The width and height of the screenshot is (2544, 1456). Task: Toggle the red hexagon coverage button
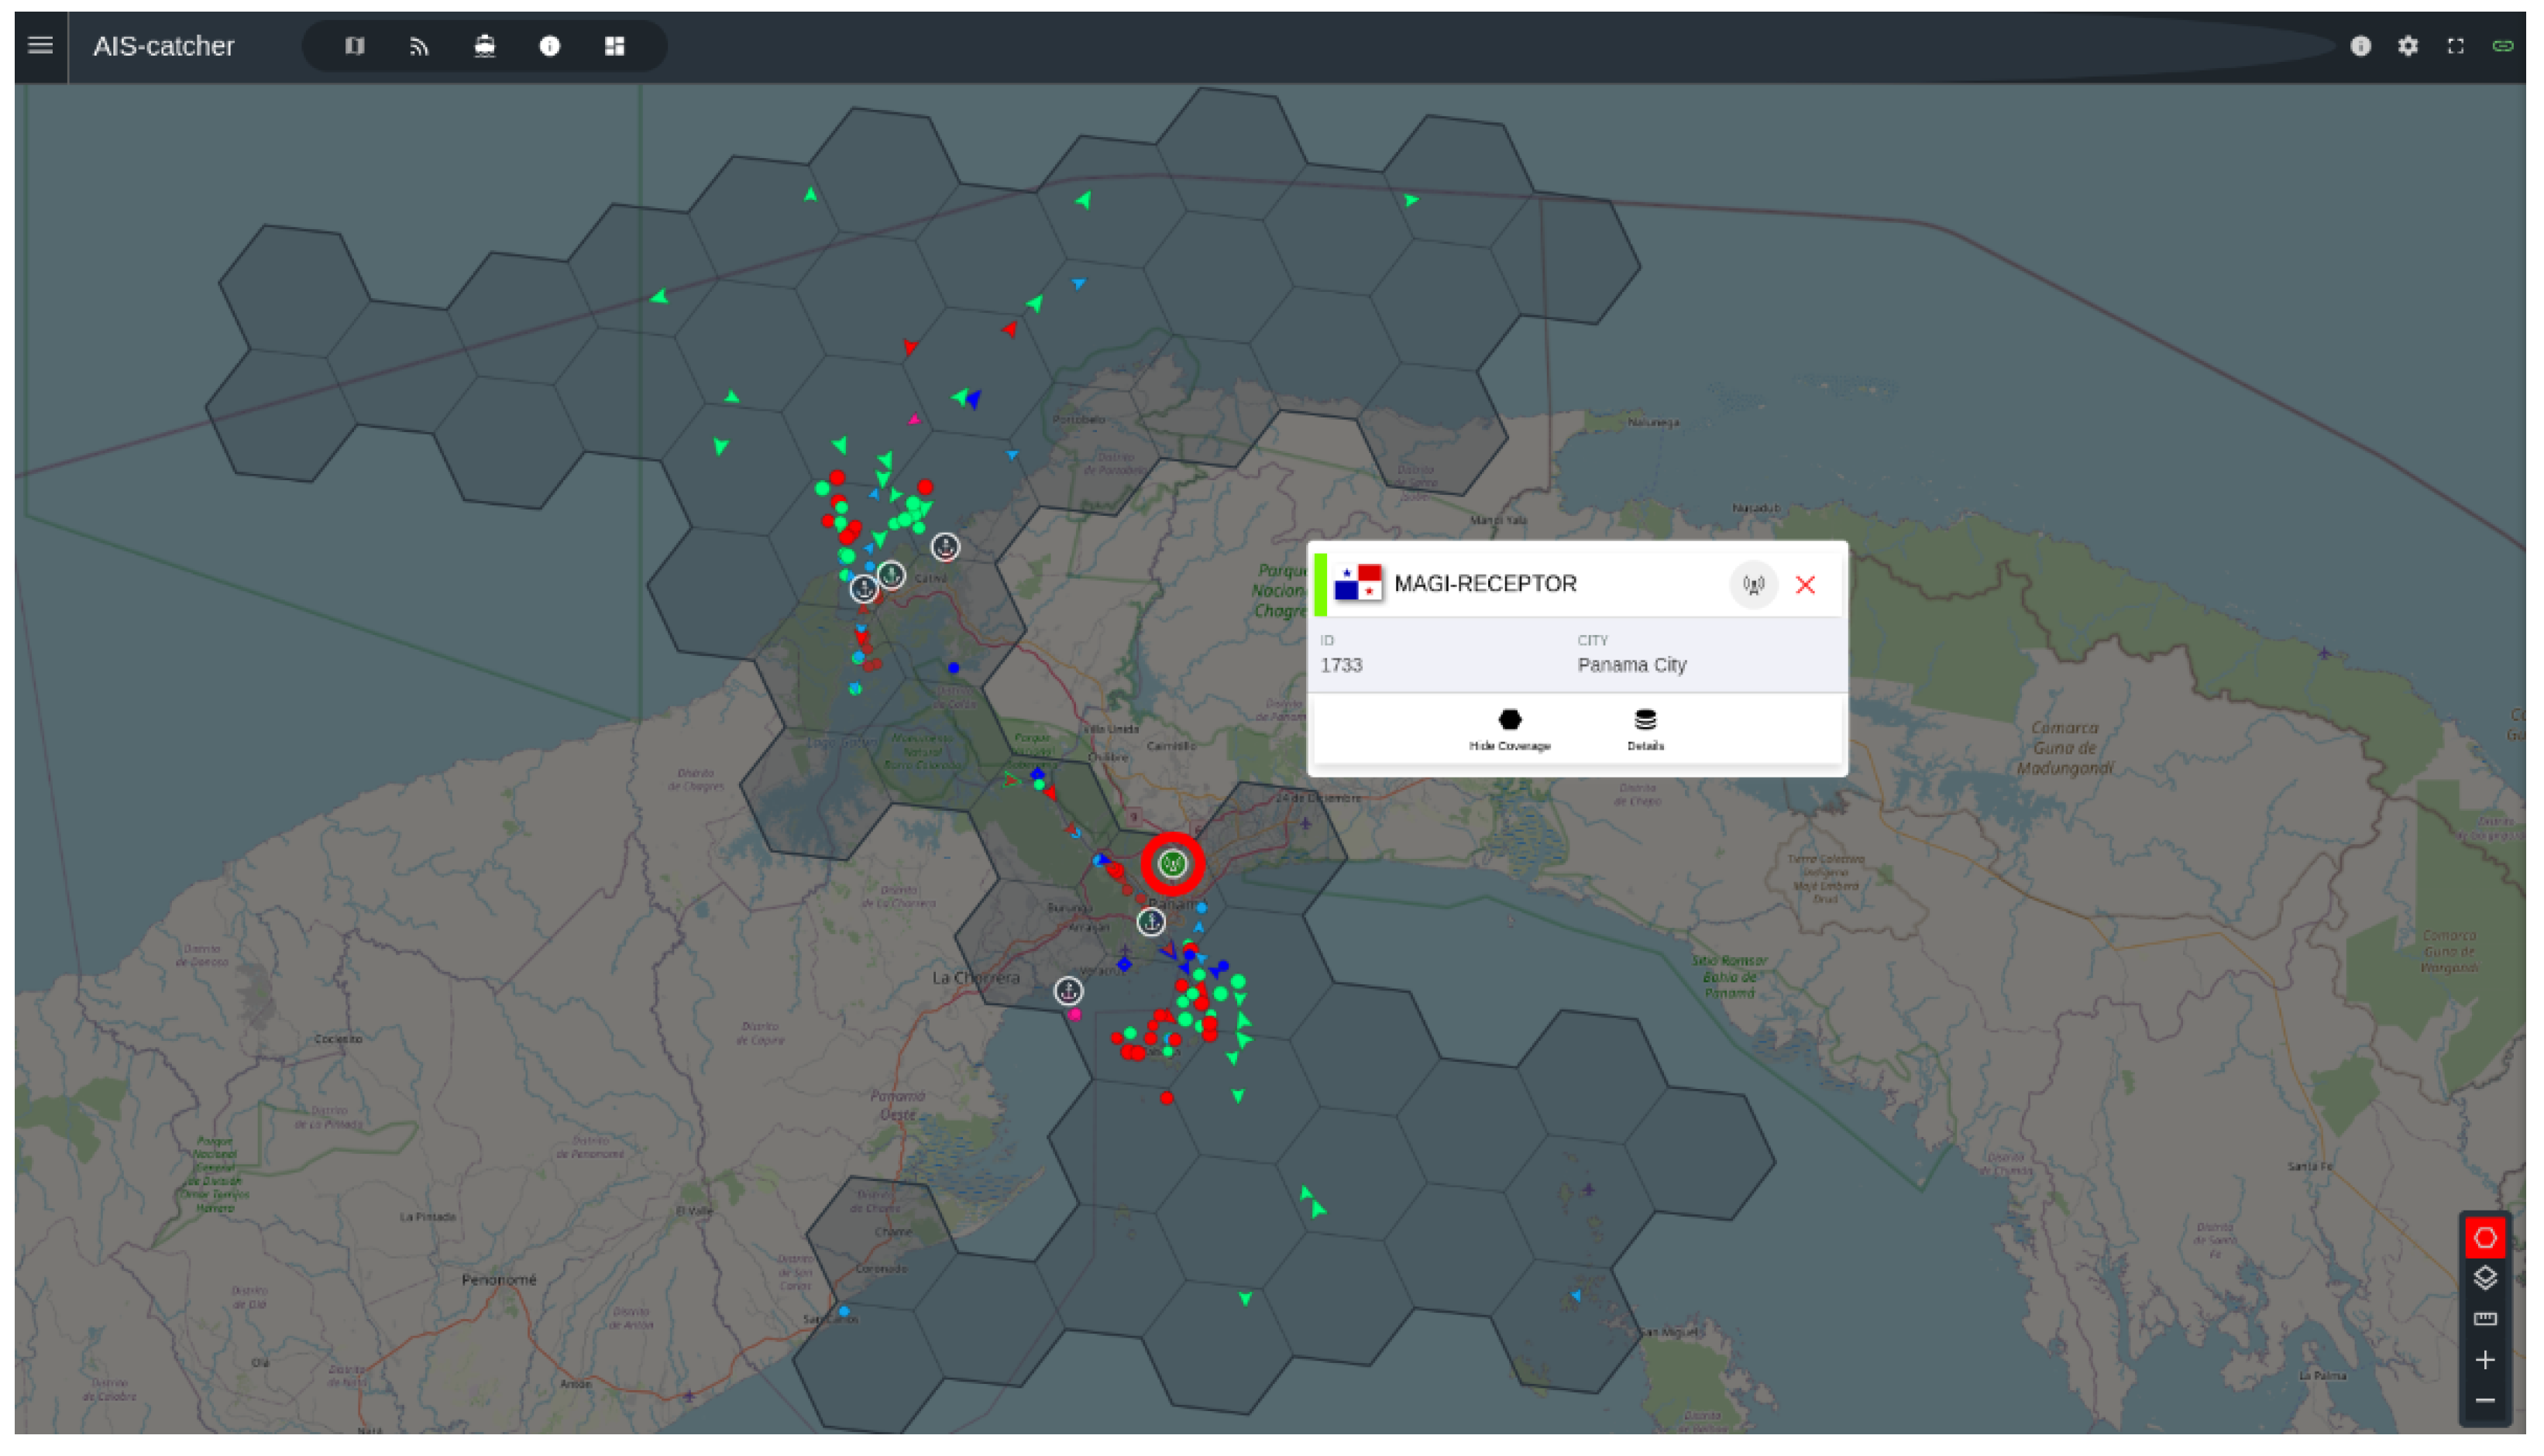[x=2484, y=1238]
